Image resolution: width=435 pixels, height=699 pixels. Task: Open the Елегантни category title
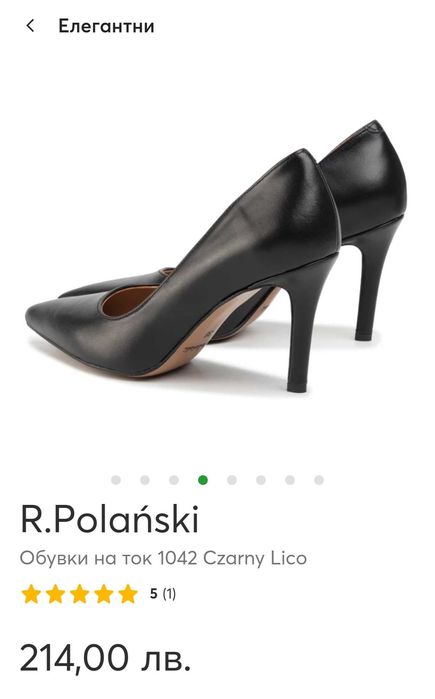pos(107,26)
